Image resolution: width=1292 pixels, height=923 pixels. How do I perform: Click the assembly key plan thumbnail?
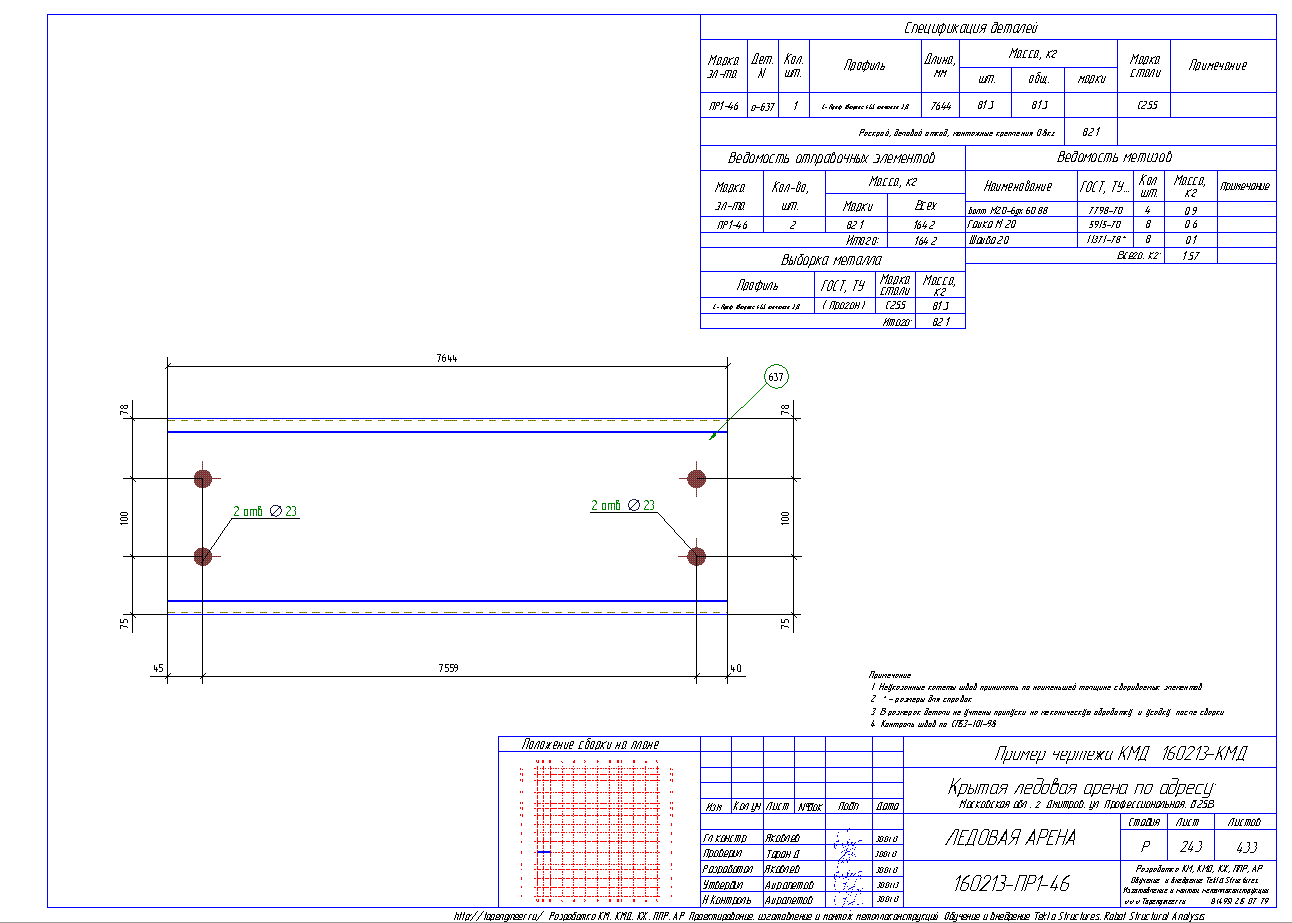(x=598, y=830)
